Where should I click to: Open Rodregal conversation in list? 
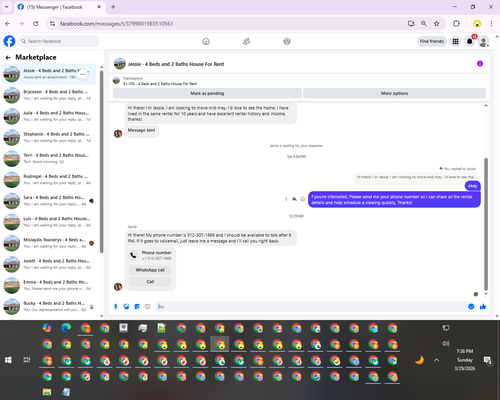(x=49, y=180)
